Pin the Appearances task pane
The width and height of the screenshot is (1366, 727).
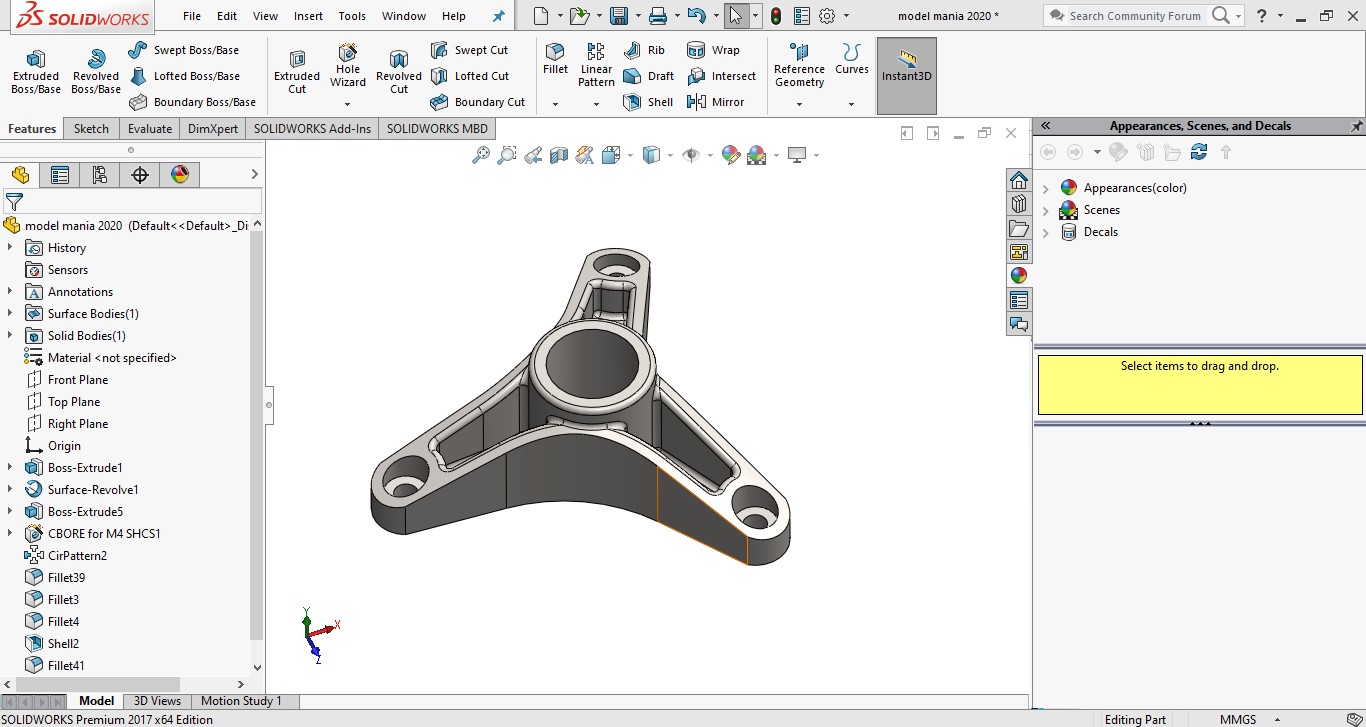1357,126
